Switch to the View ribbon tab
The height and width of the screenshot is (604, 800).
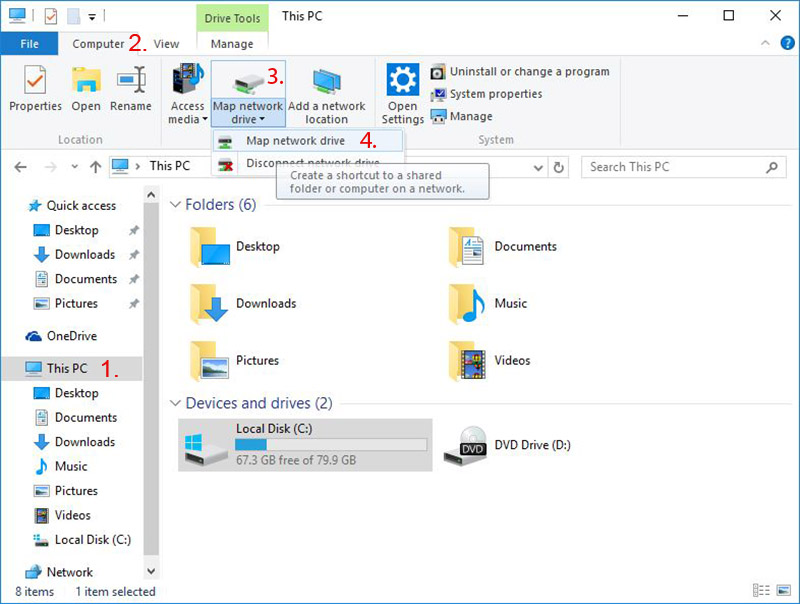click(166, 44)
